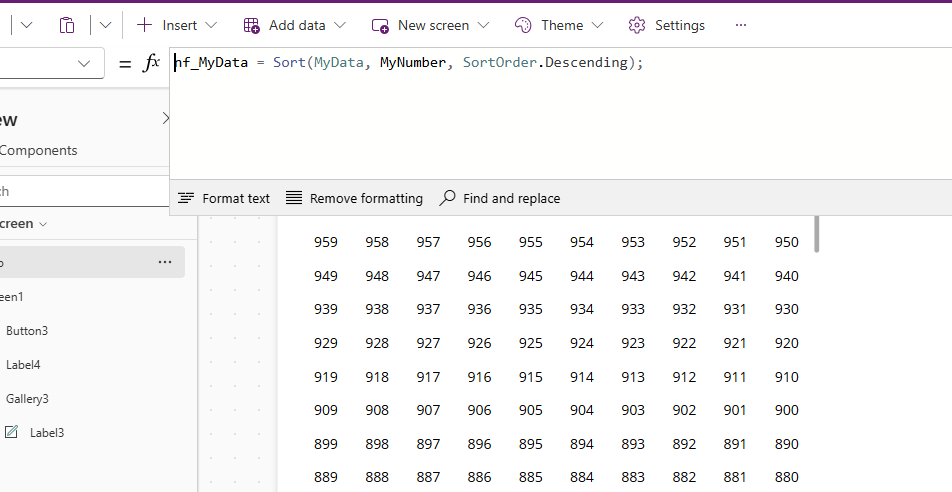Click the gallery cell showing 885
The height and width of the screenshot is (492, 952).
pos(531,477)
